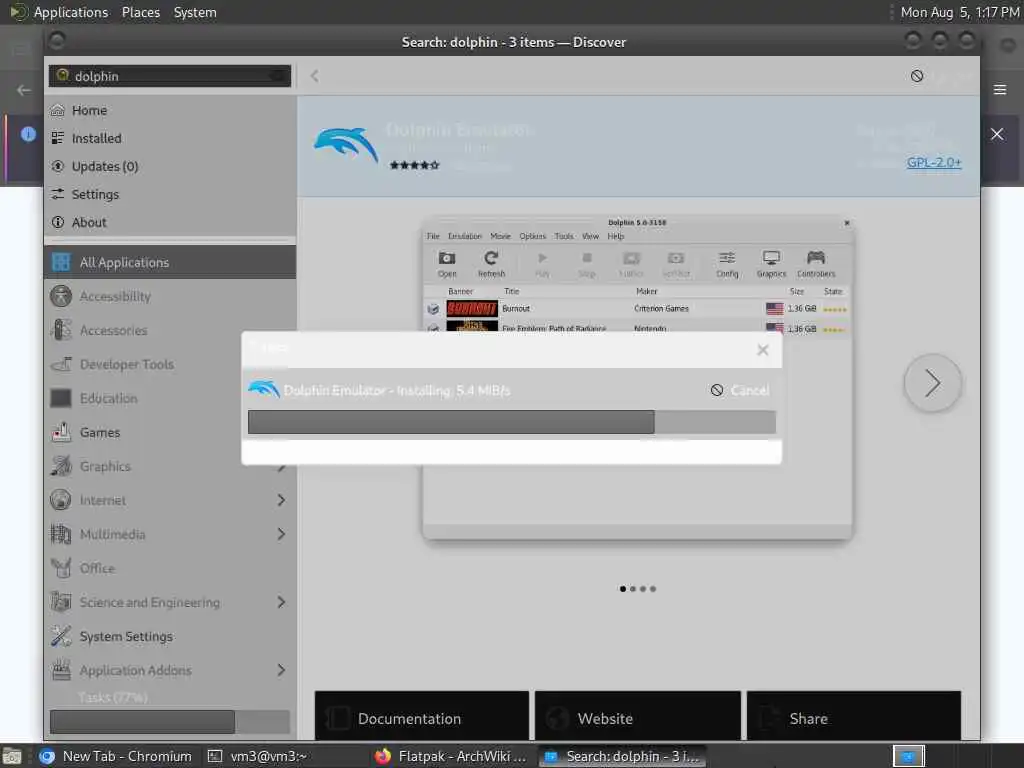The width and height of the screenshot is (1024, 768).
Task: Click the Tasks progress bar in sidebar
Action: (170, 722)
